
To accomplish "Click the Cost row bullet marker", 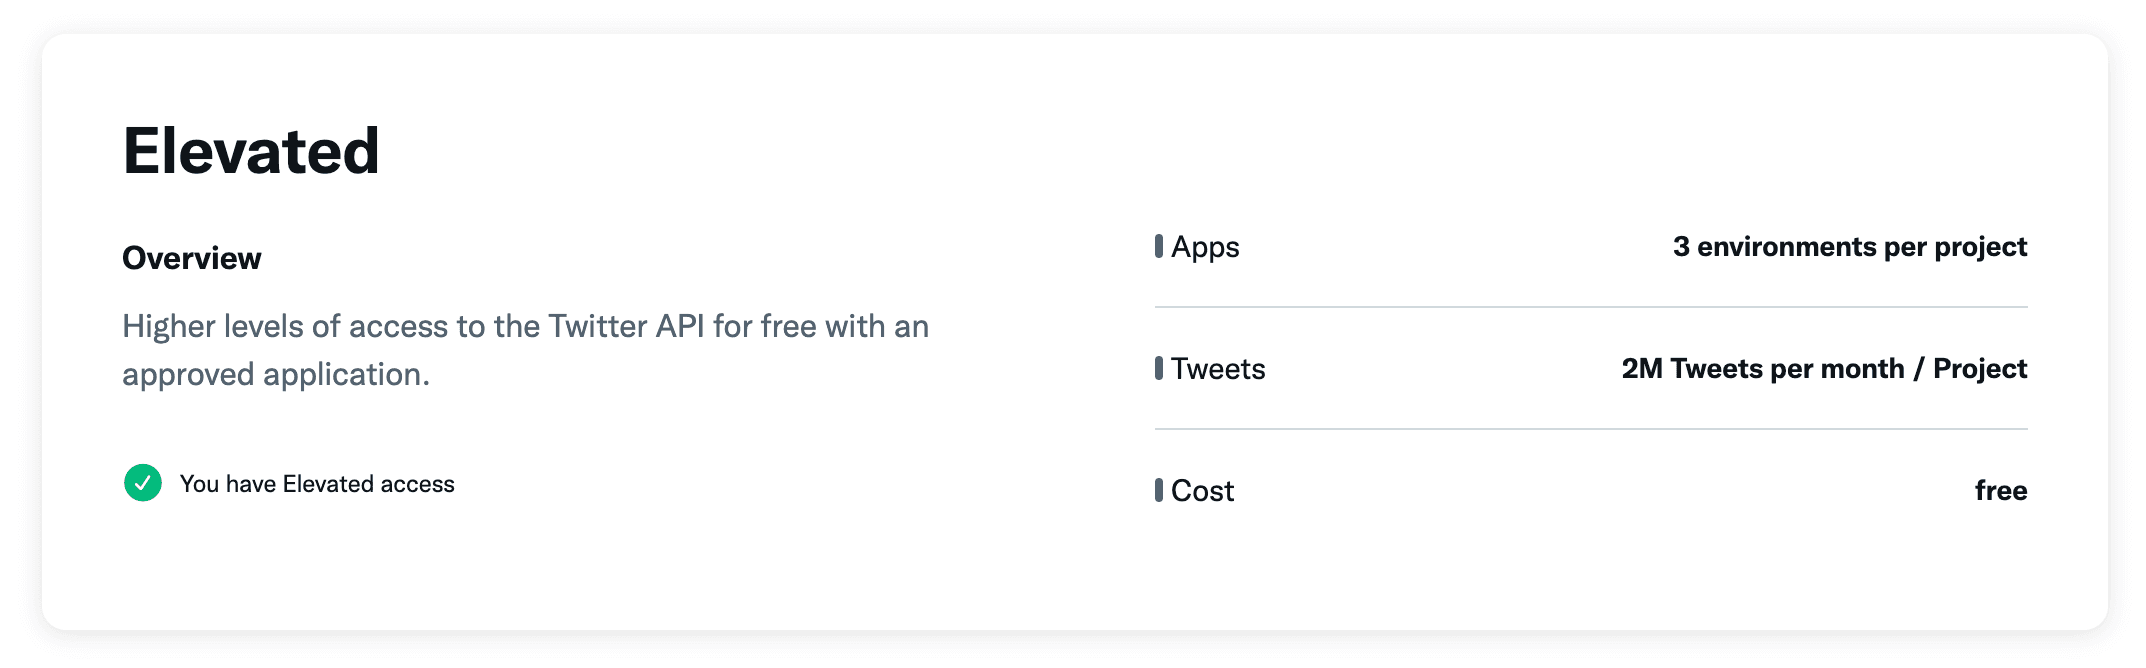I will [x=1159, y=490].
